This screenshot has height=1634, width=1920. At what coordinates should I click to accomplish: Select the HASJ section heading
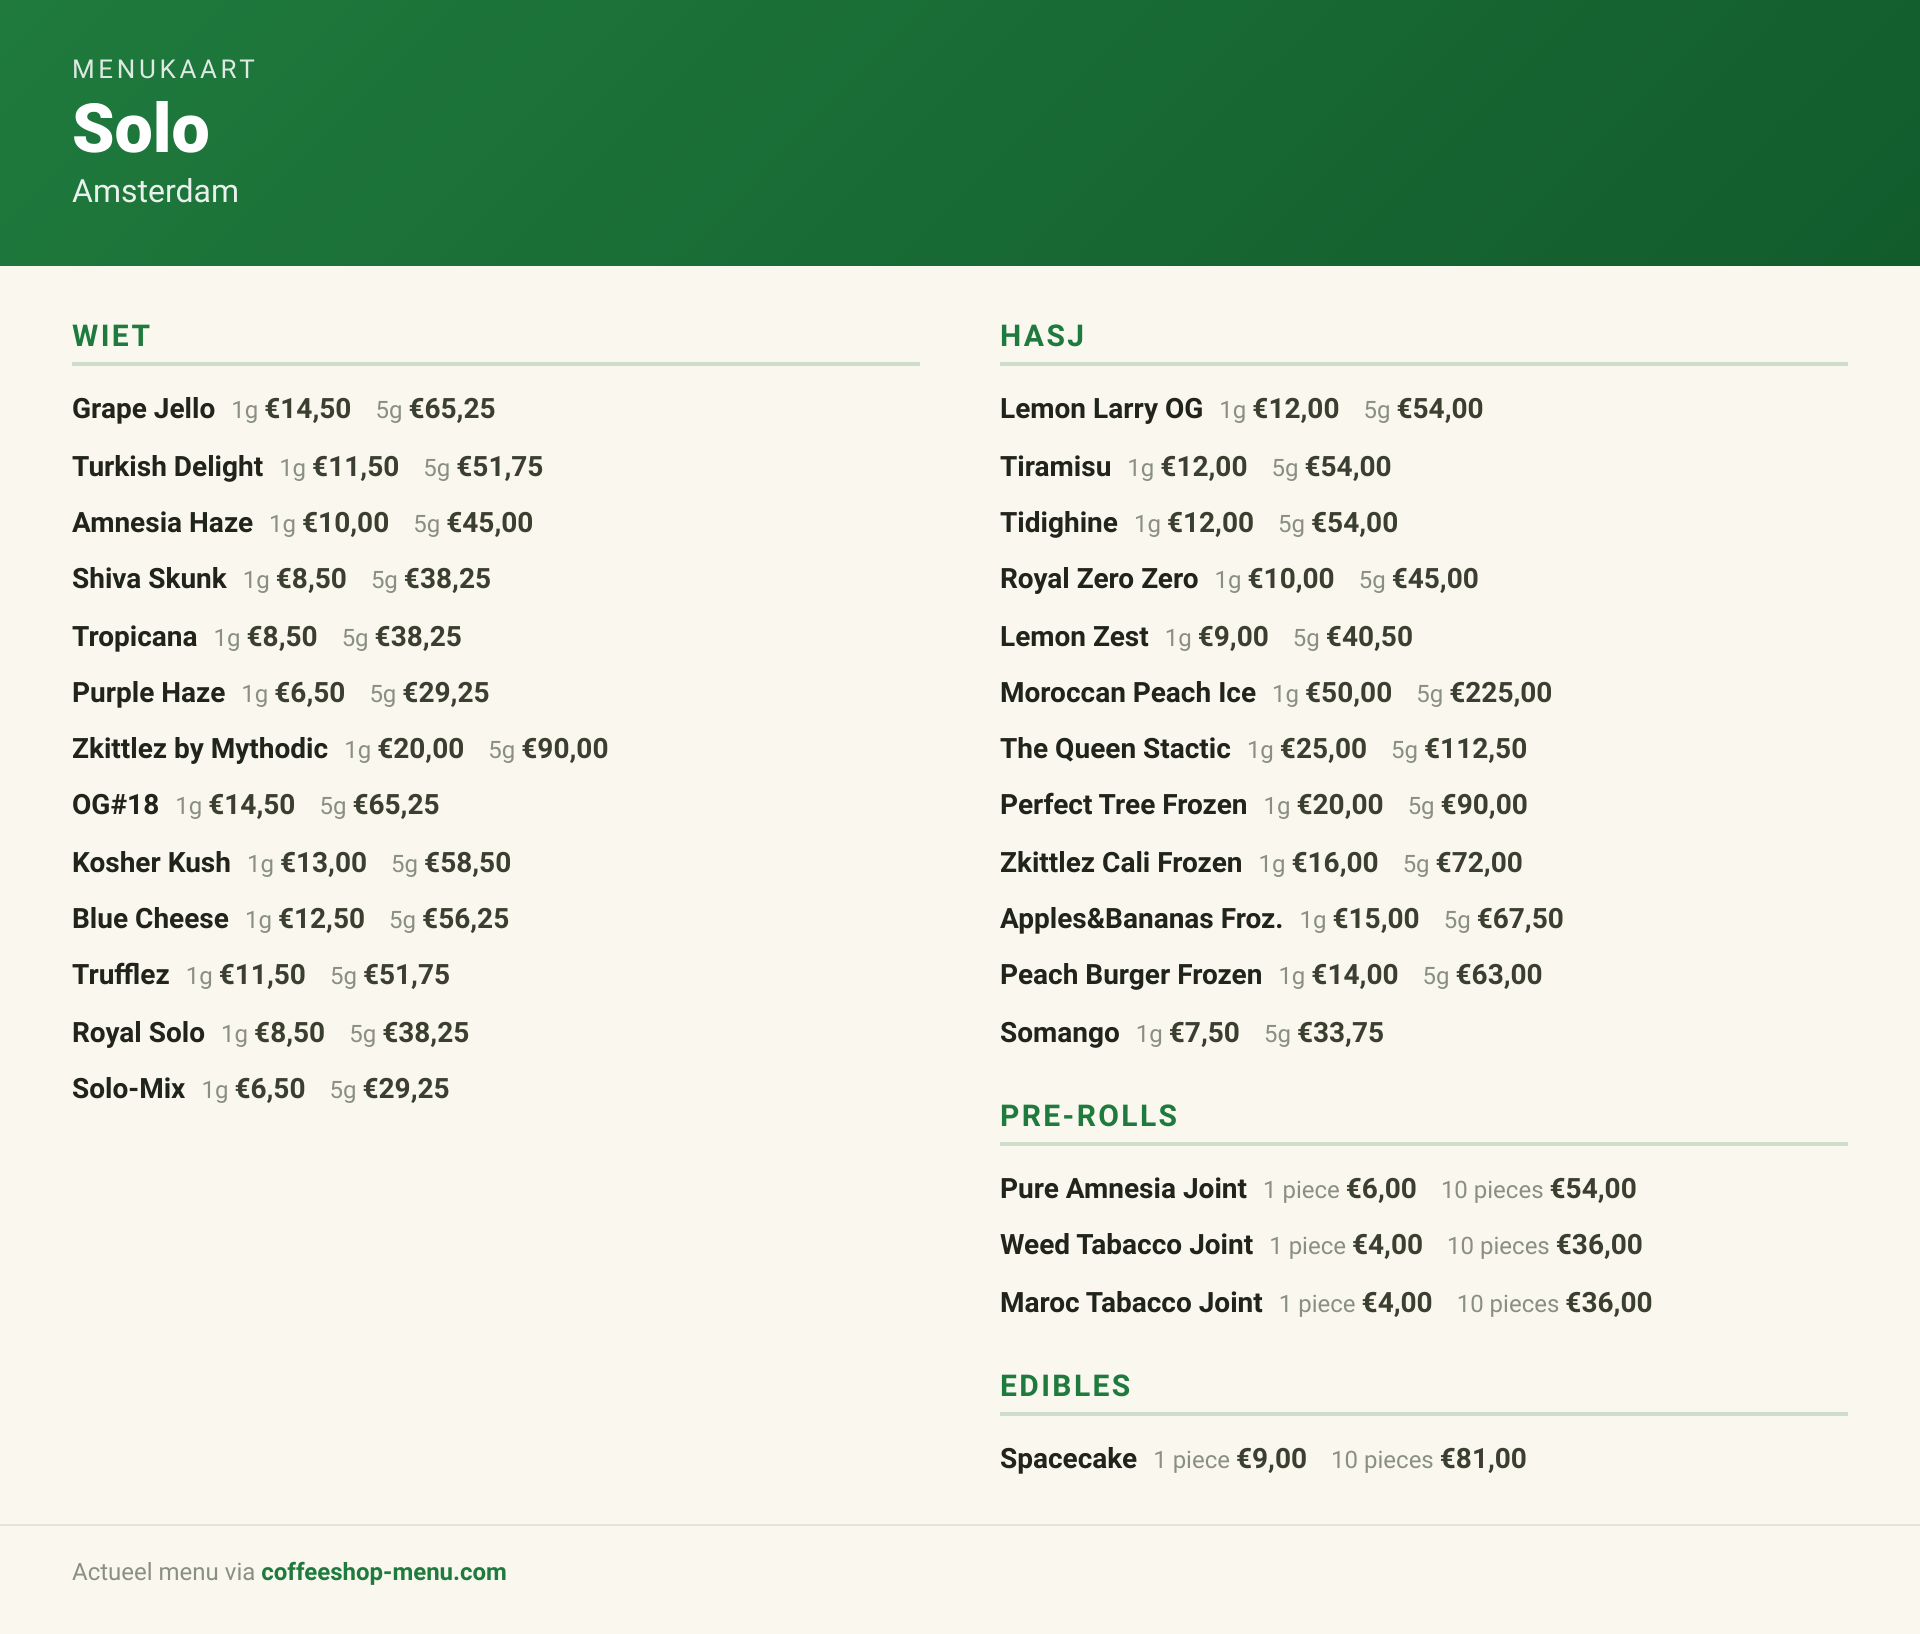(1042, 336)
